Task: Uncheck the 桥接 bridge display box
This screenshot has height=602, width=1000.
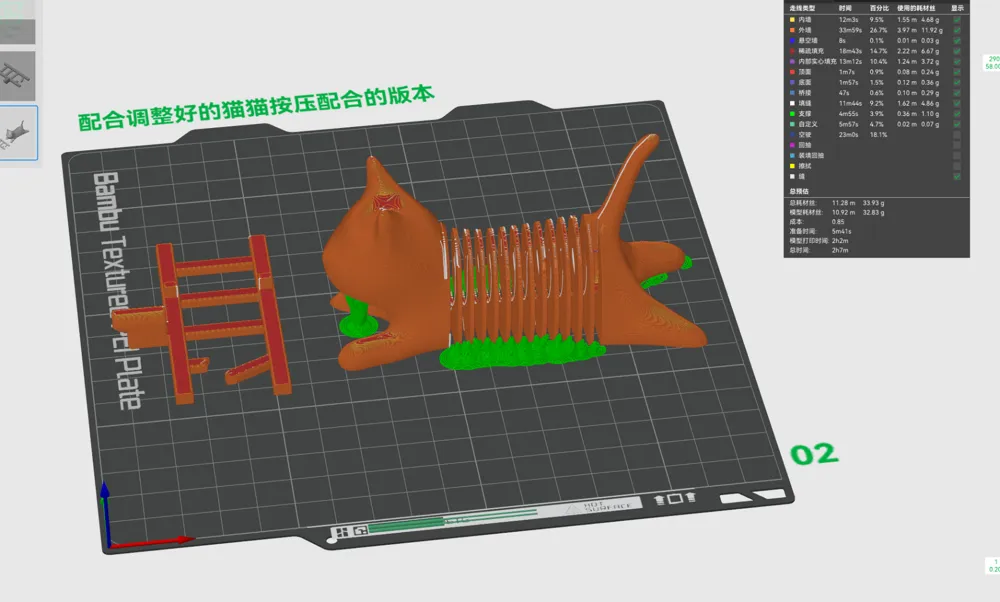Action: [957, 92]
